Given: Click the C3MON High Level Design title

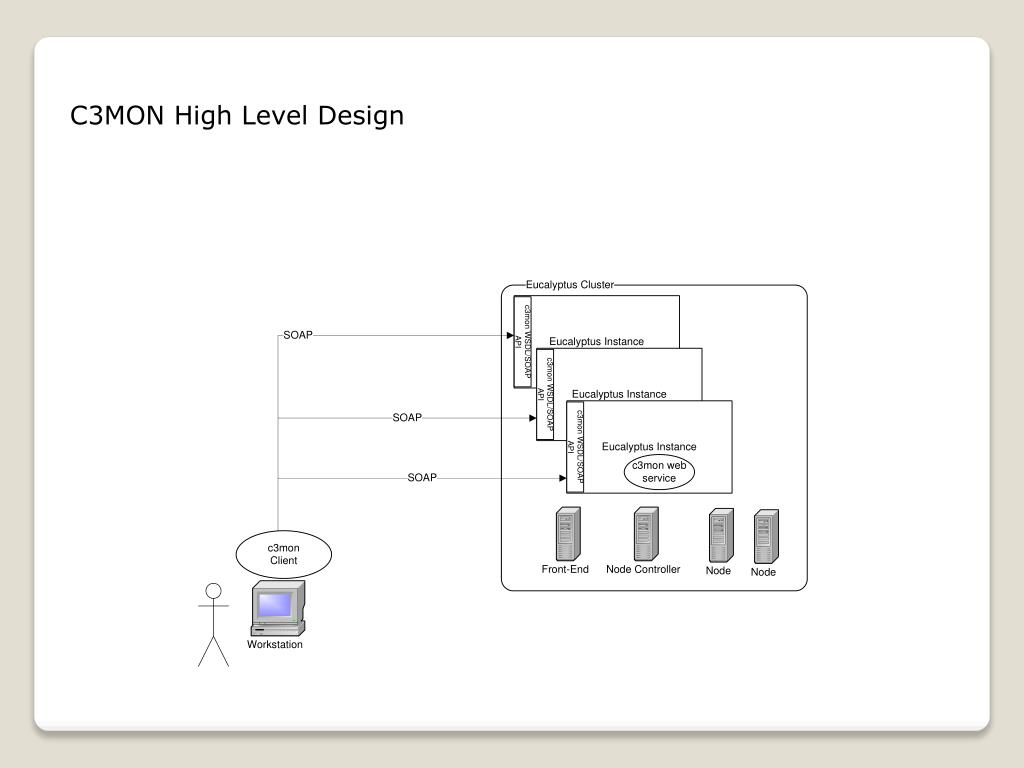Looking at the screenshot, I should tap(237, 116).
